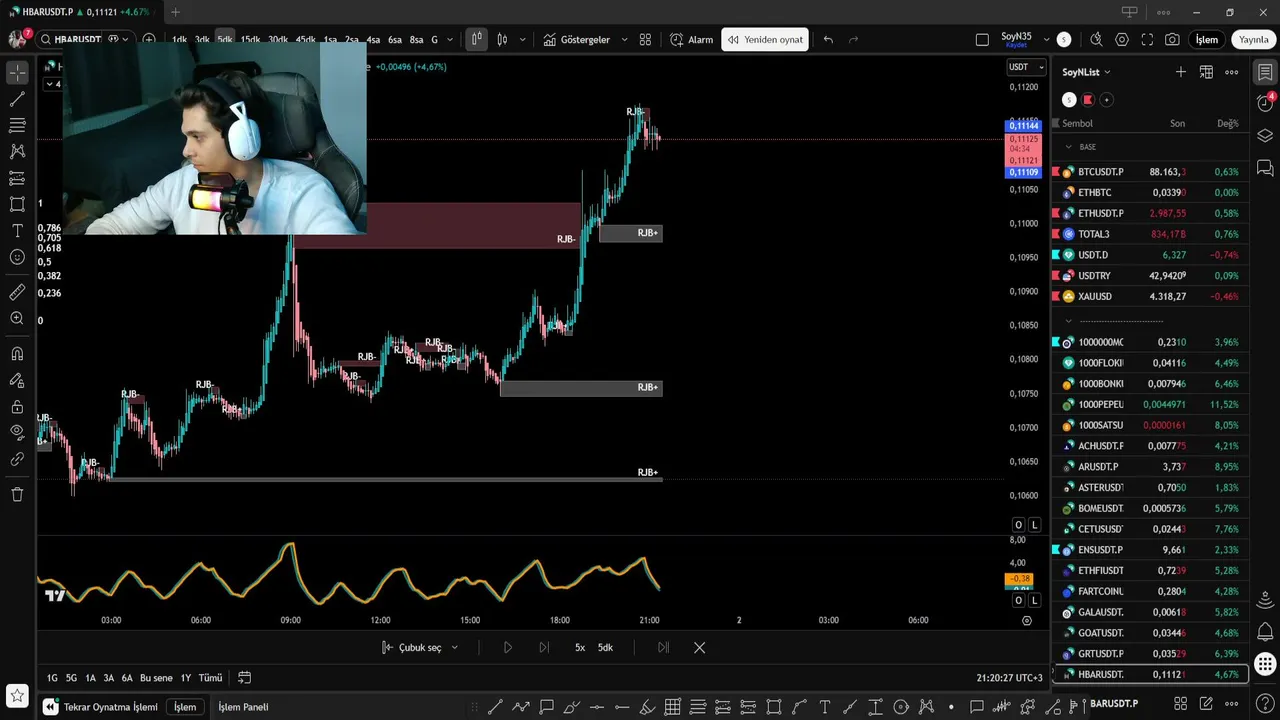Select the ruler measure tool
The width and height of the screenshot is (1280, 720).
click(x=17, y=292)
